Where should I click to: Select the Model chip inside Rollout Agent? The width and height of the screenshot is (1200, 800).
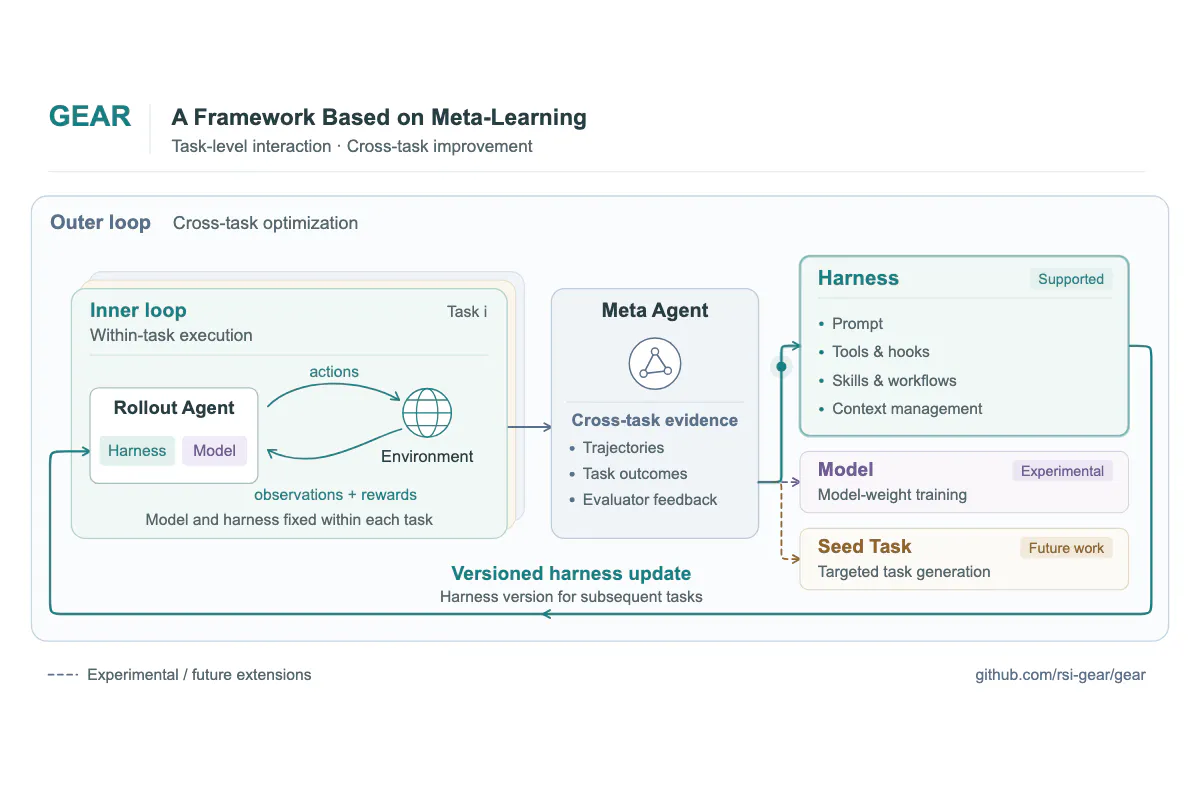coord(214,451)
